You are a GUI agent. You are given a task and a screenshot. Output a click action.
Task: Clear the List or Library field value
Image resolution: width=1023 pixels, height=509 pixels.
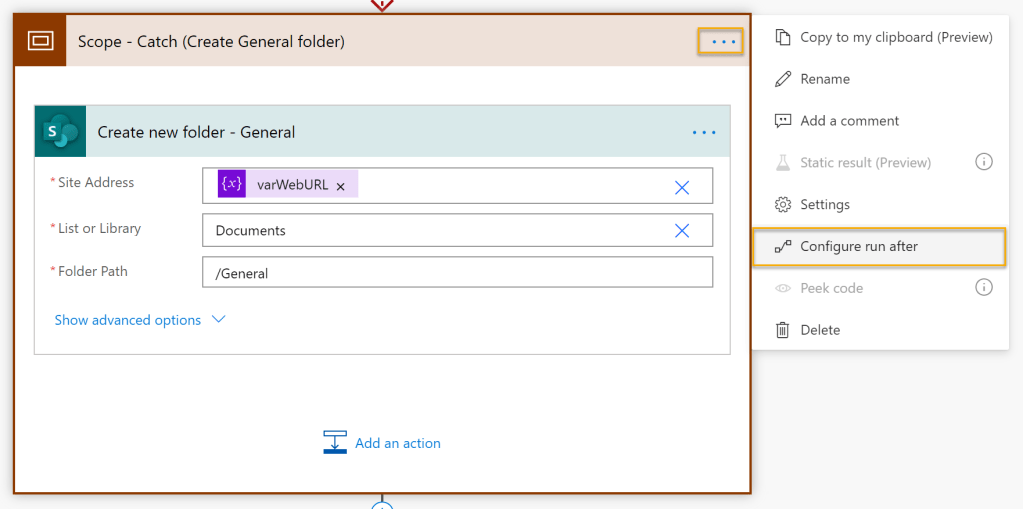pos(682,231)
